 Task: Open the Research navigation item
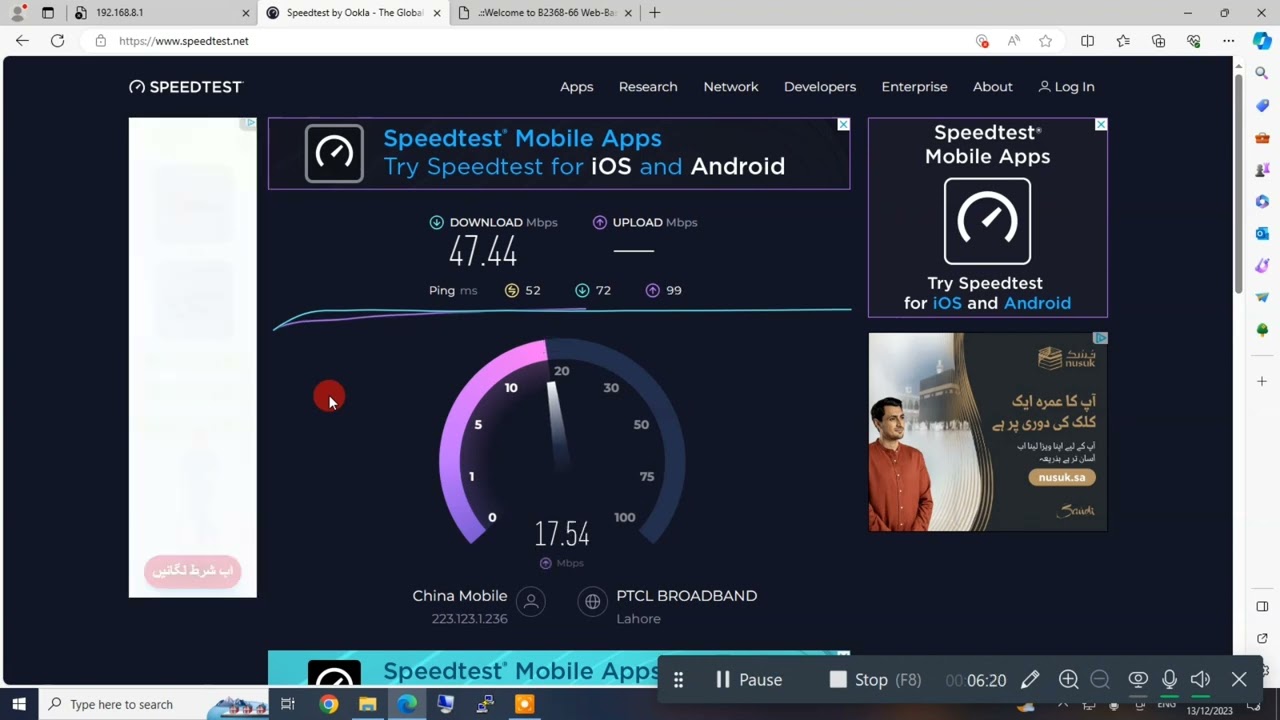click(648, 87)
